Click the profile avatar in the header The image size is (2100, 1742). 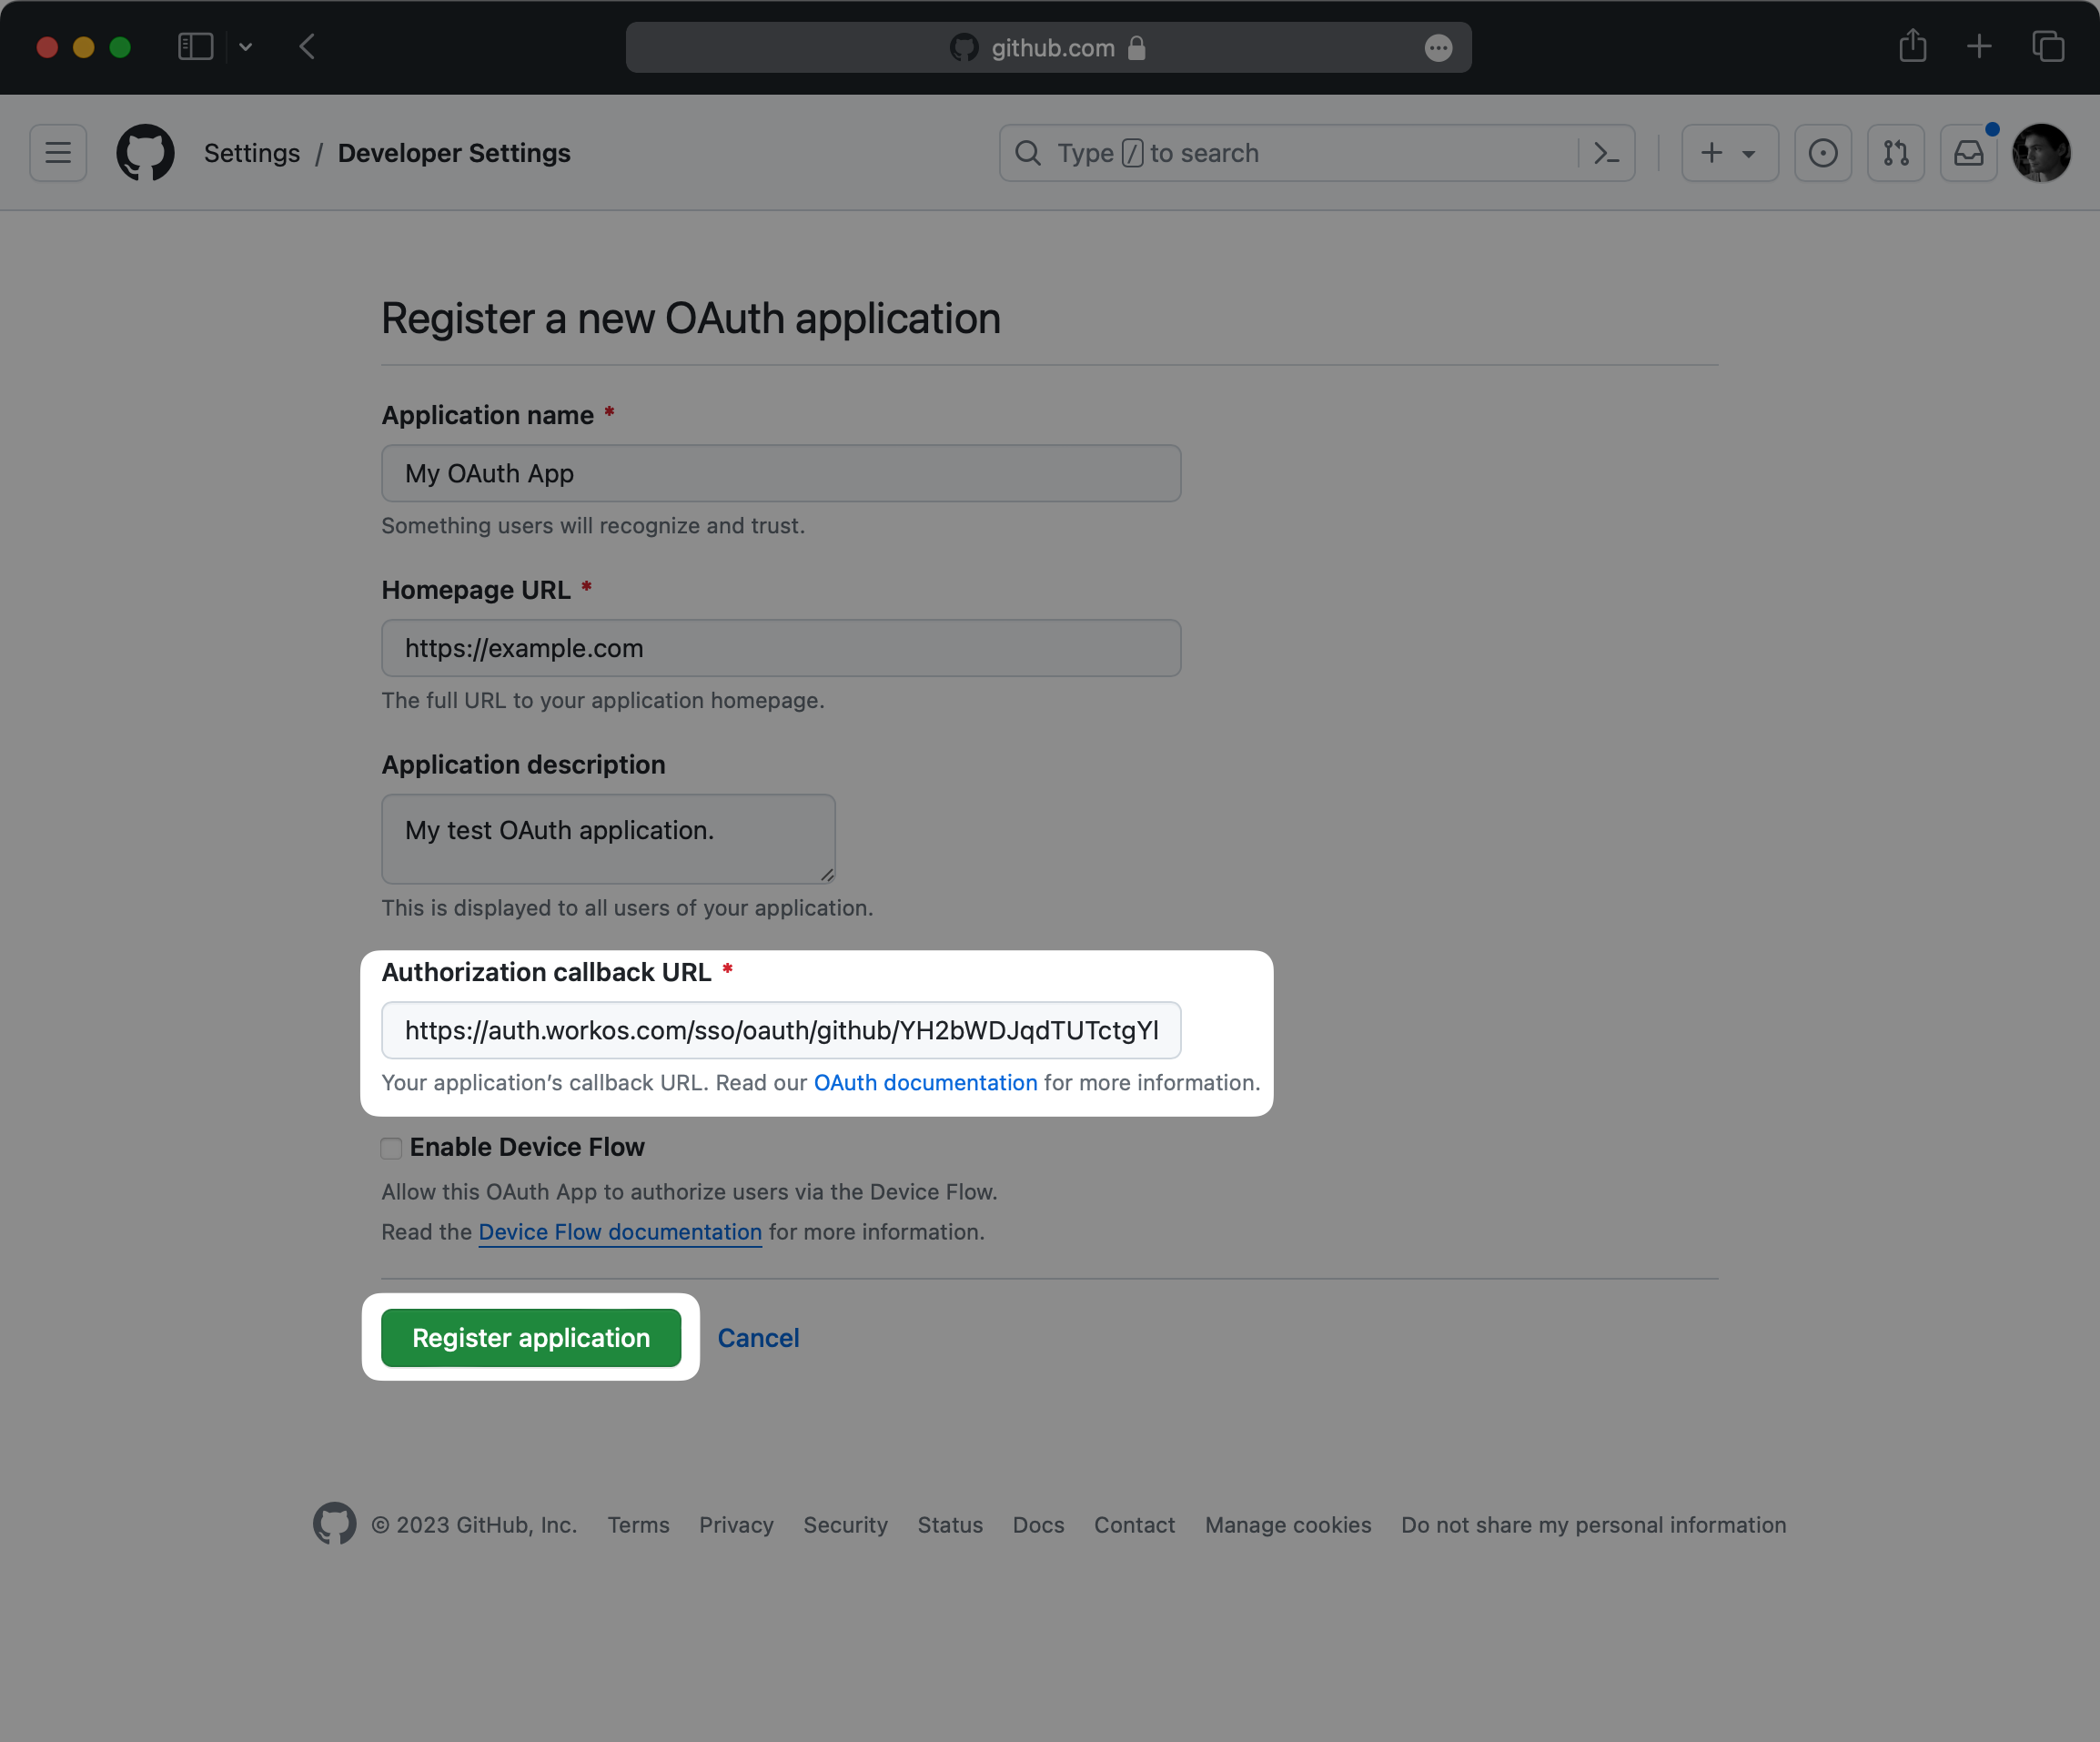[x=2041, y=152]
